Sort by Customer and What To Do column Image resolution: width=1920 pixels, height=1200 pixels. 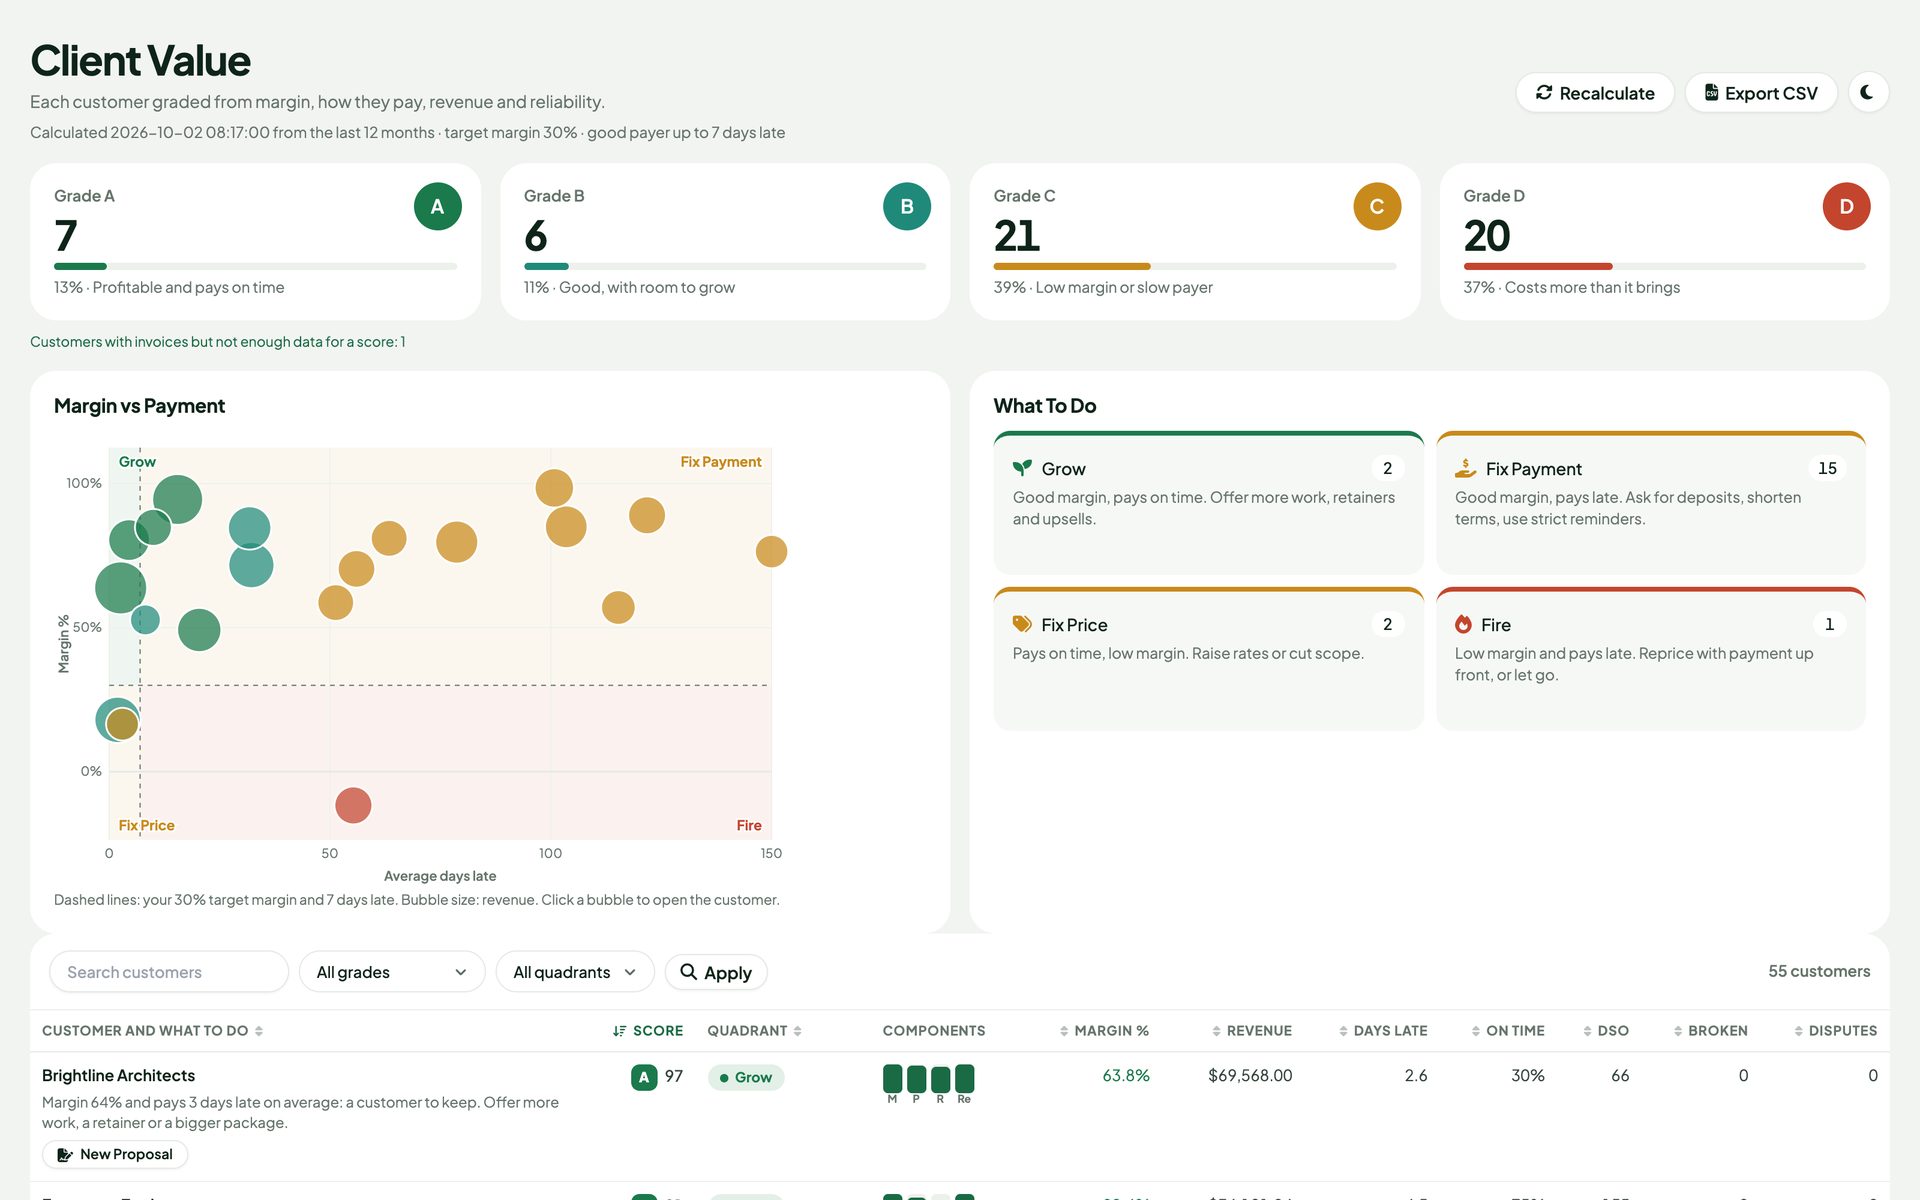pos(152,1030)
